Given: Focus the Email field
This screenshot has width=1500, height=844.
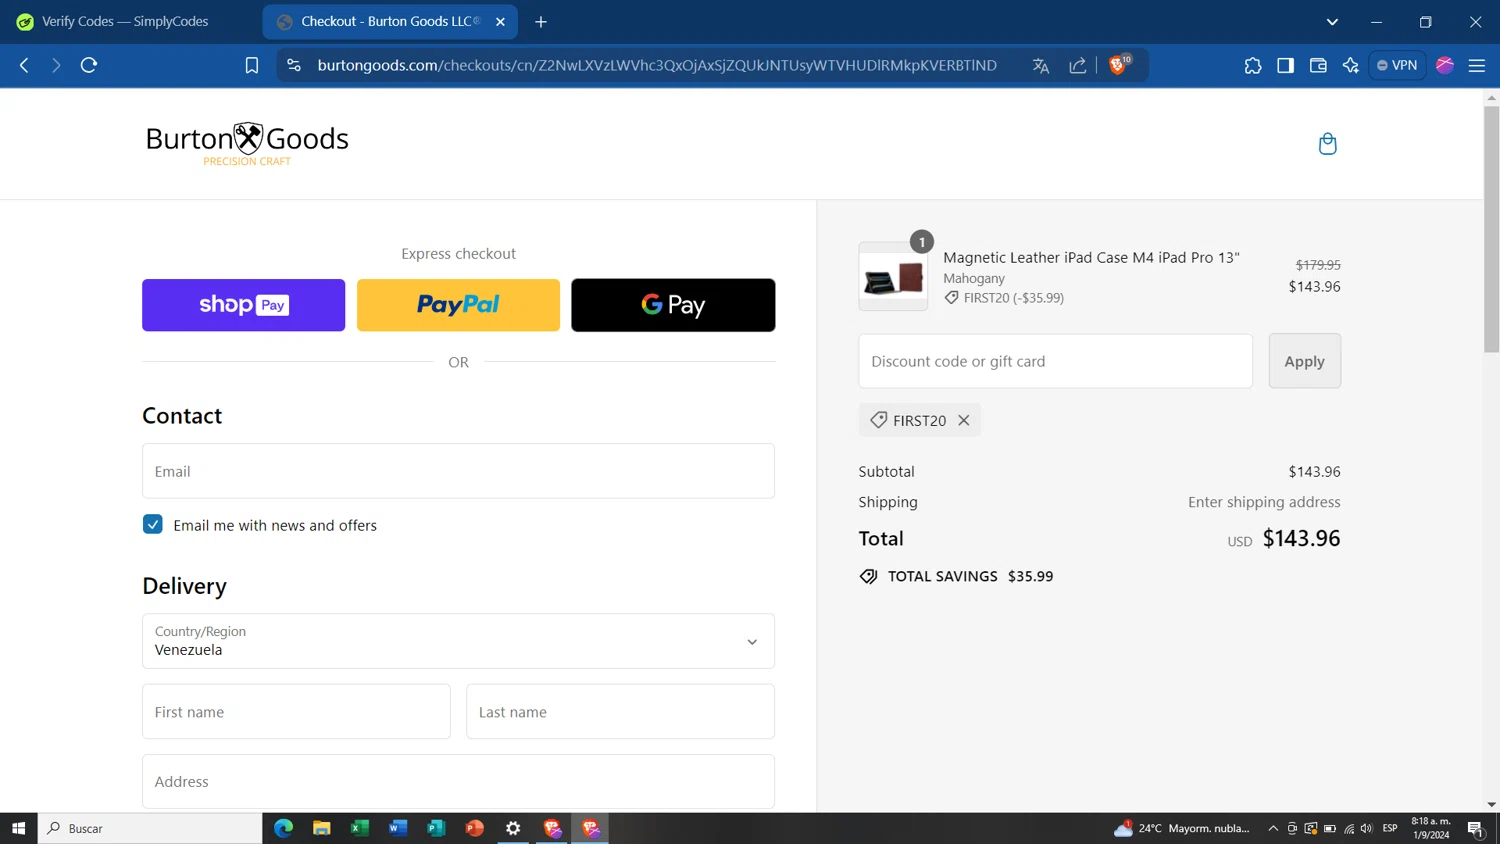Looking at the screenshot, I should point(458,471).
